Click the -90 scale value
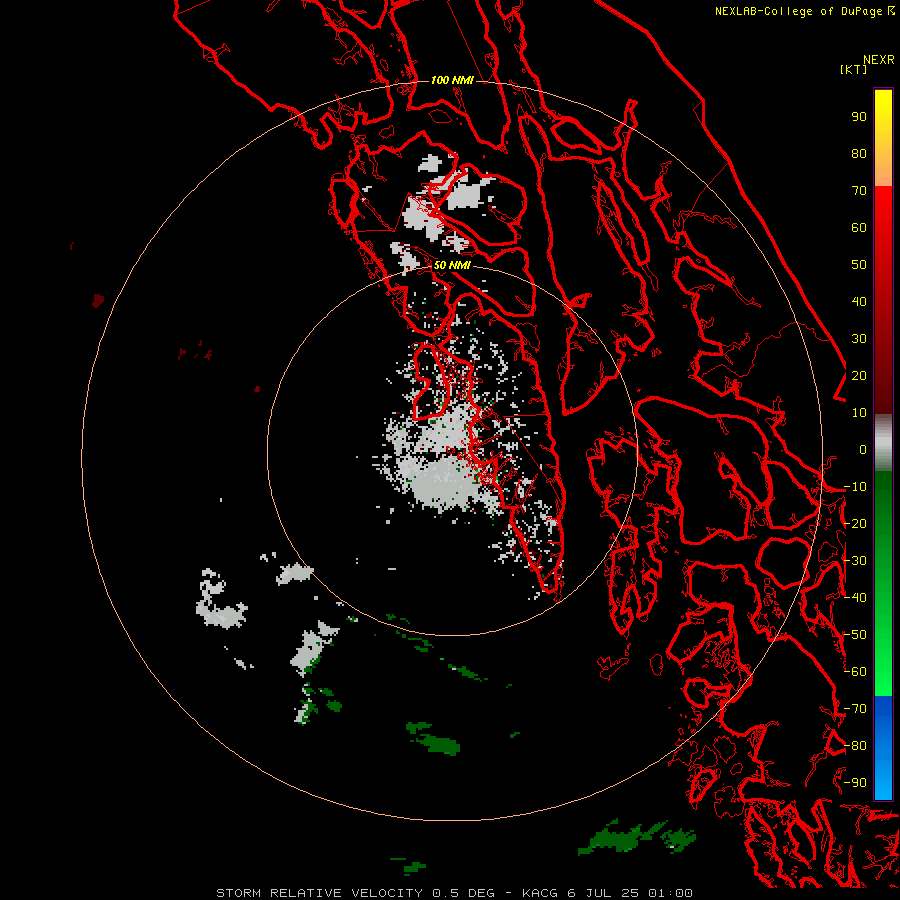 point(855,783)
